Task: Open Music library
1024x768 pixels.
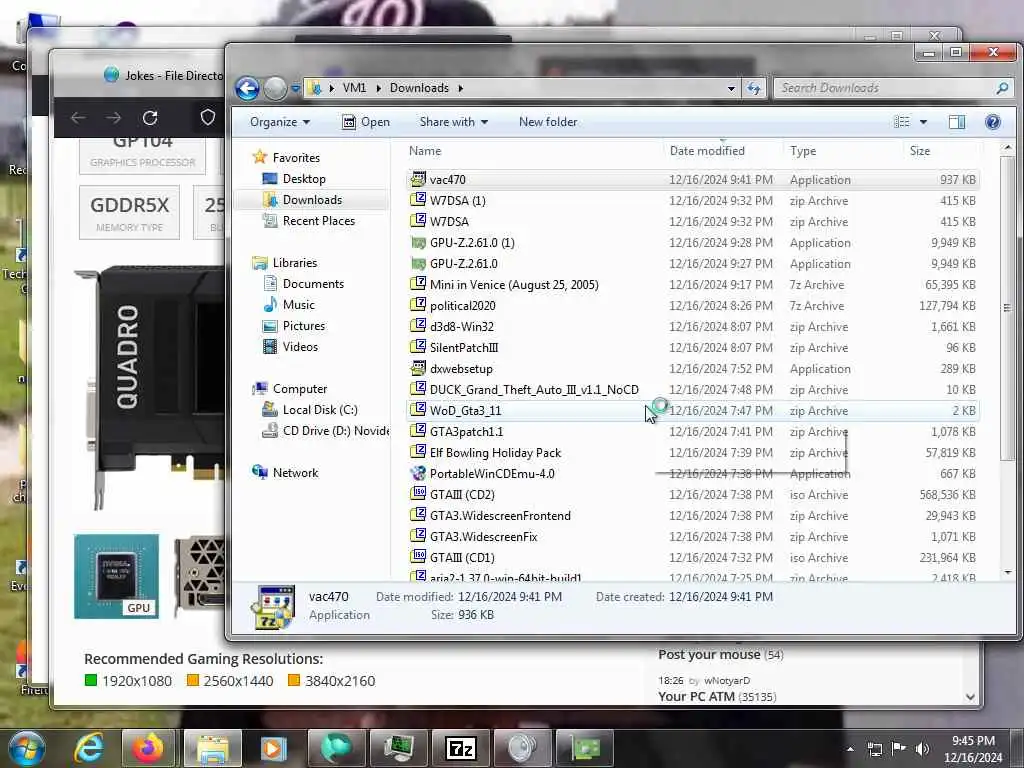Action: pyautogui.click(x=298, y=304)
